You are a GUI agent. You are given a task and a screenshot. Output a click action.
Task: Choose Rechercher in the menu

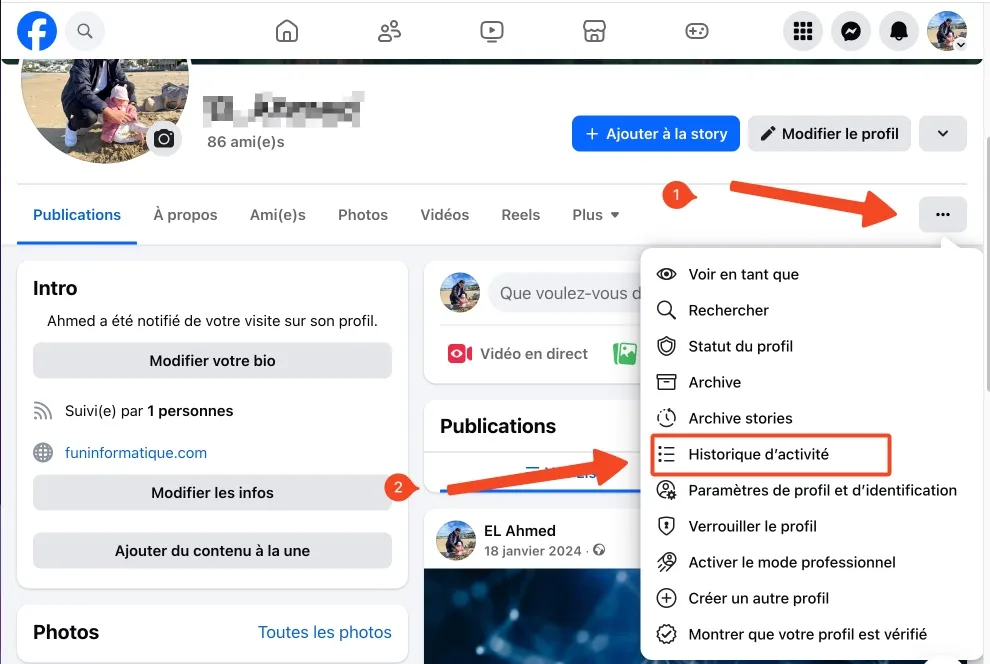(811, 311)
